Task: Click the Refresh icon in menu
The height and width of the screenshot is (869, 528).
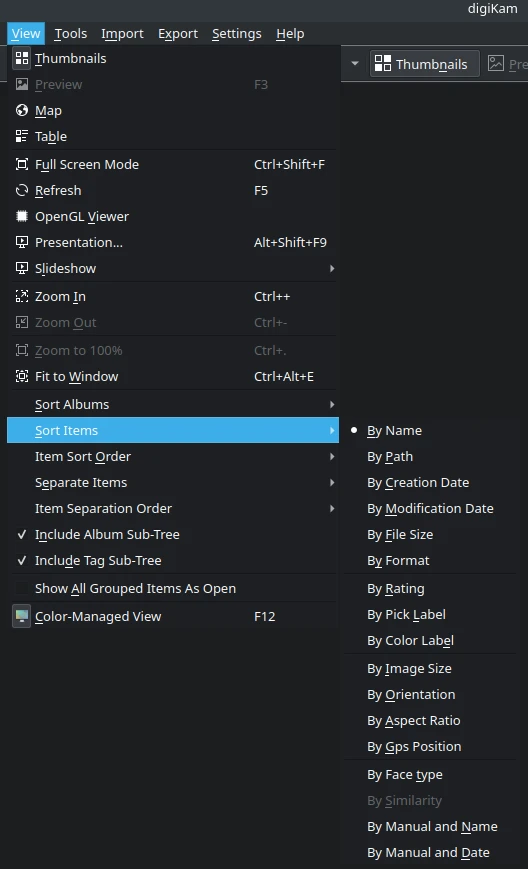Action: pyautogui.click(x=22, y=191)
